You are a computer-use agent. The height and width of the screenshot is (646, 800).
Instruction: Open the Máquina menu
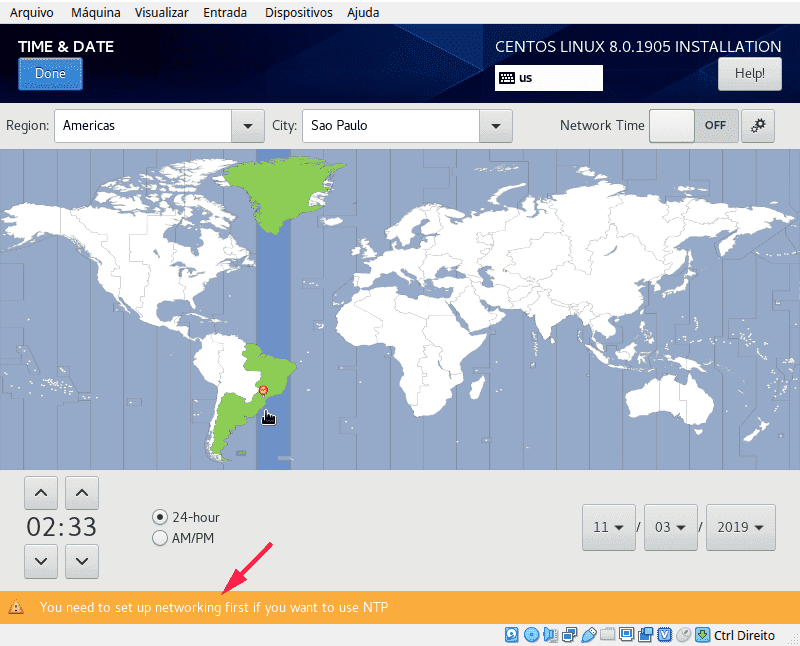(x=95, y=13)
